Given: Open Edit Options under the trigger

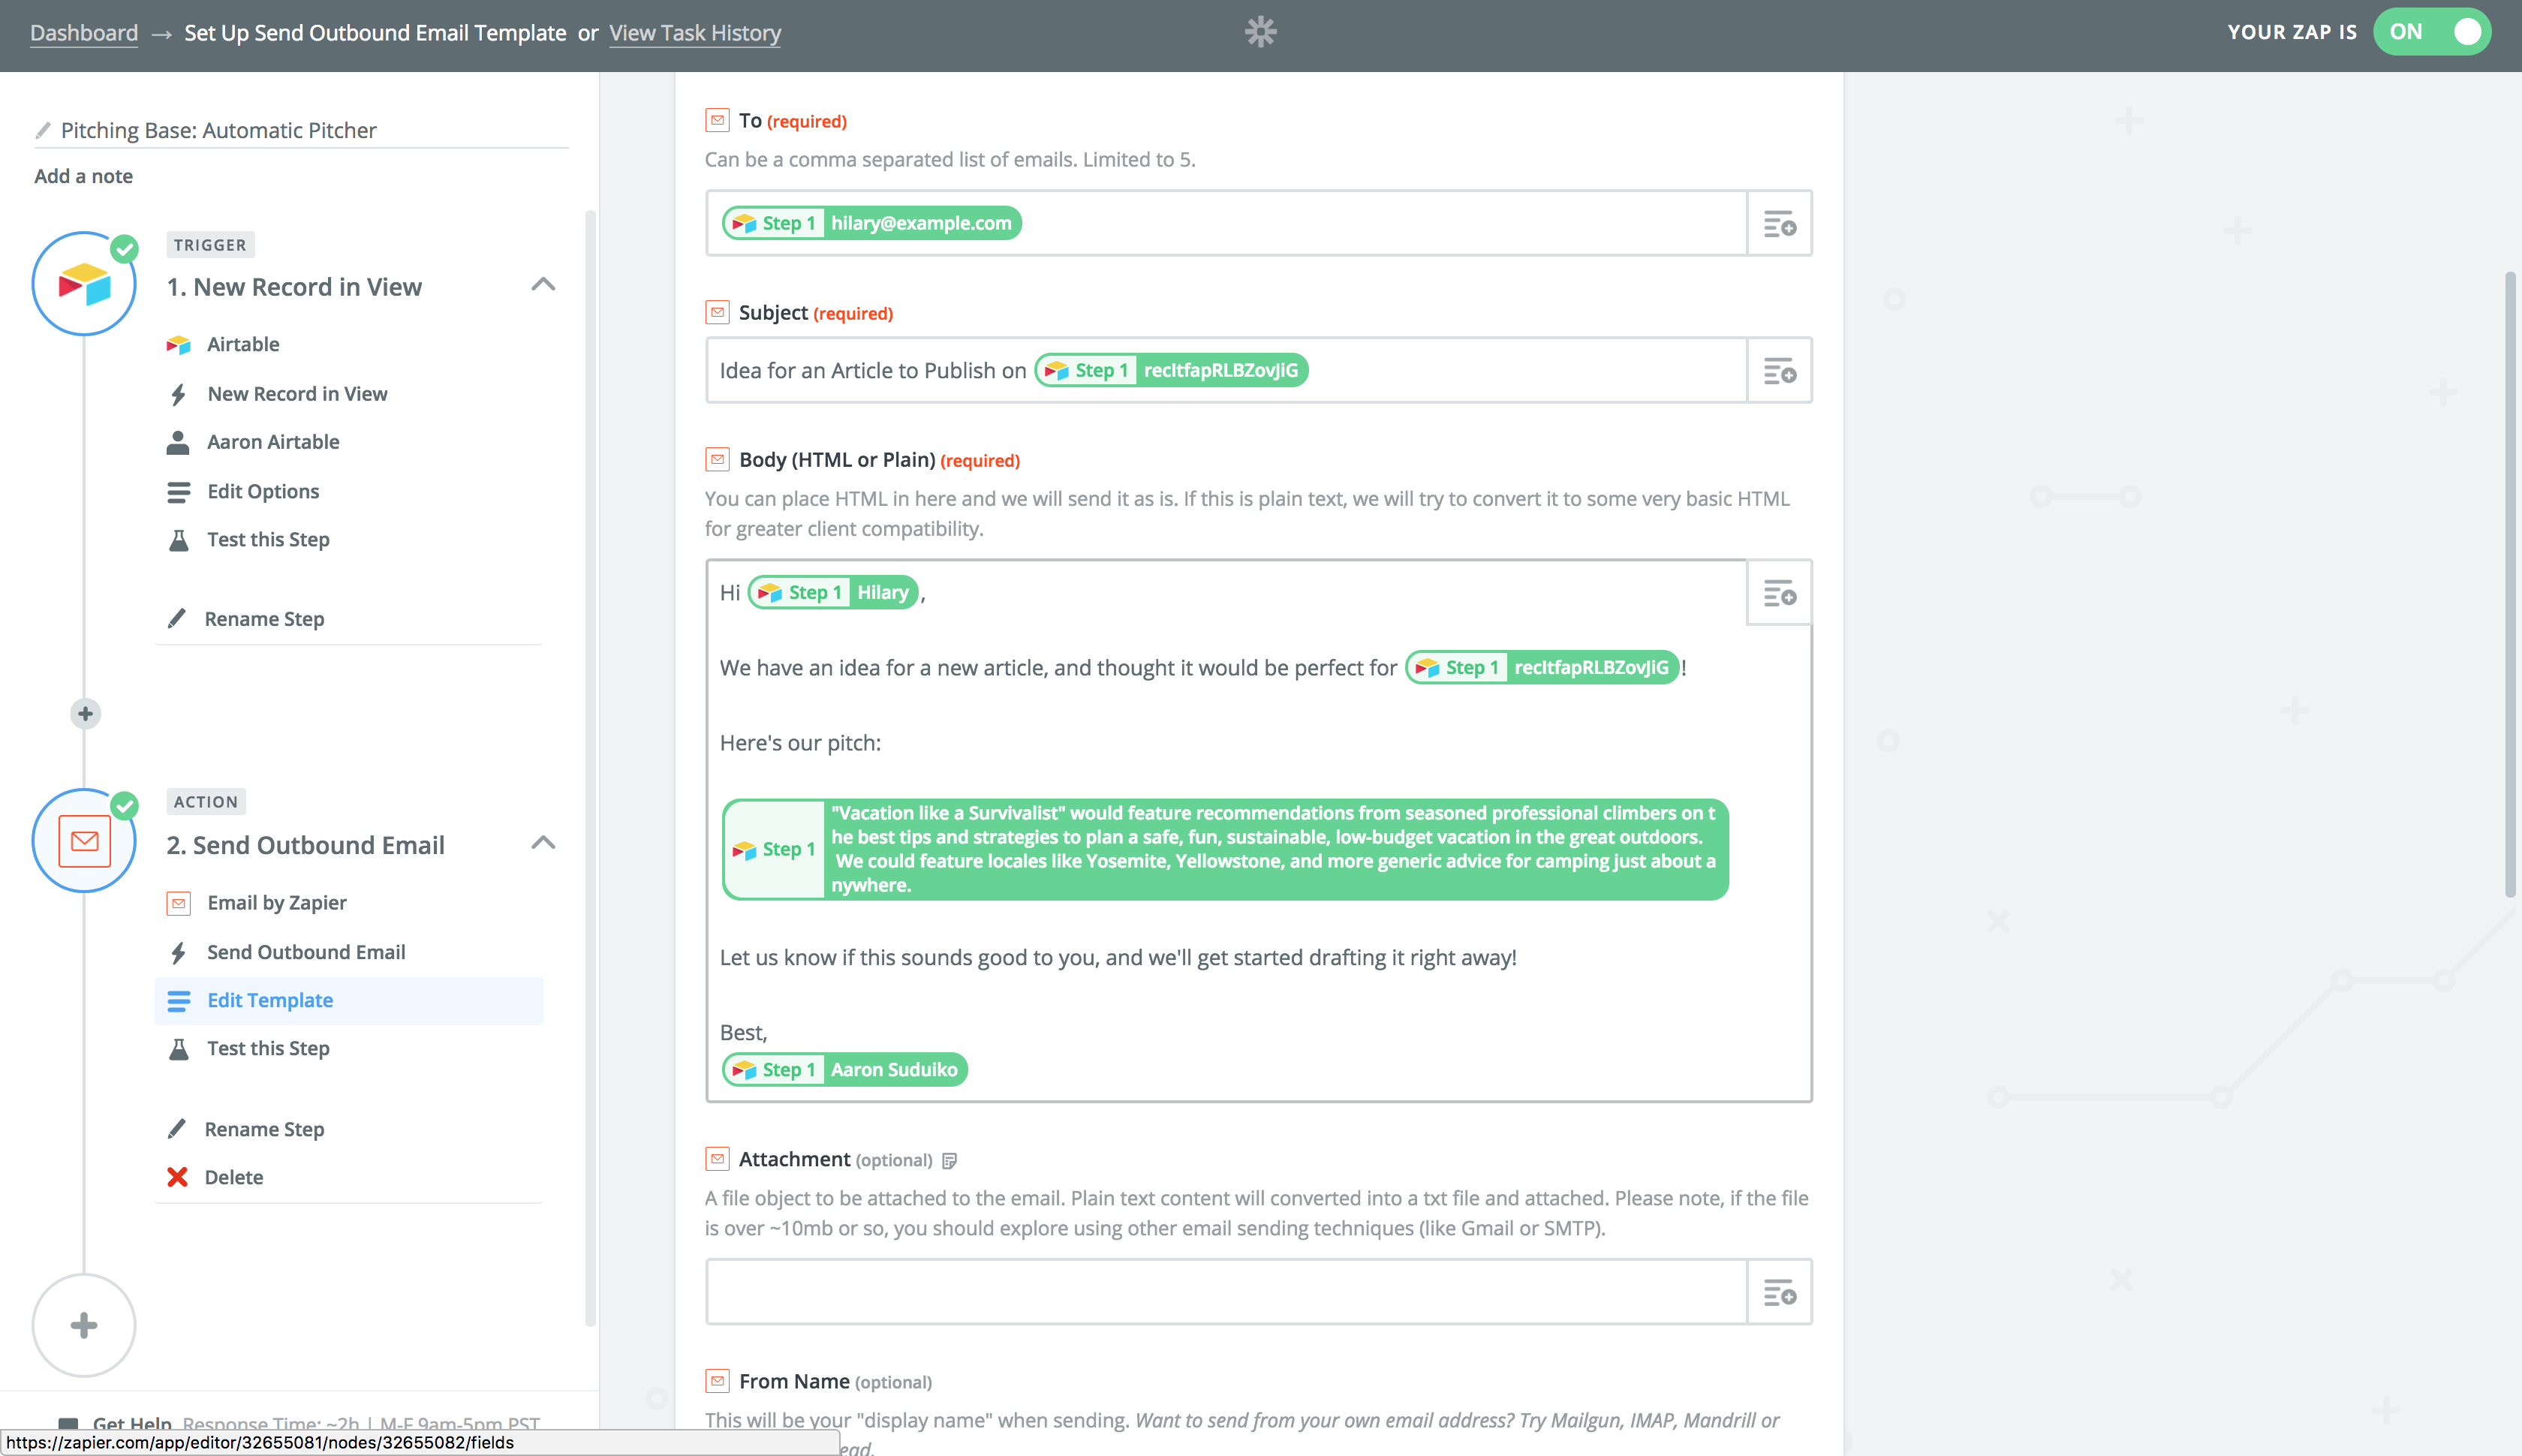Looking at the screenshot, I should 263,491.
